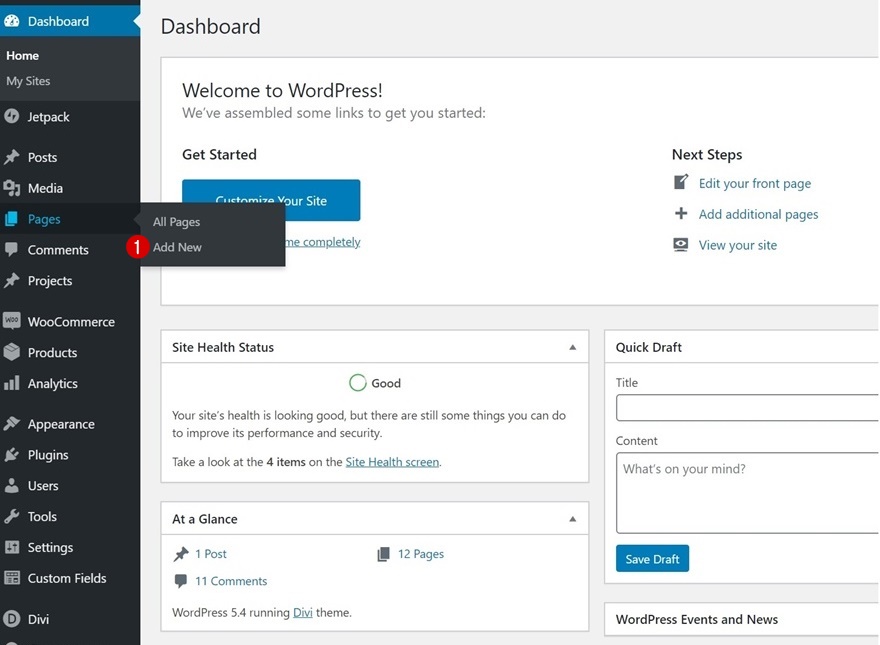The height and width of the screenshot is (645, 880).
Task: Open Divi via its circular icon
Action: [x=12, y=619]
